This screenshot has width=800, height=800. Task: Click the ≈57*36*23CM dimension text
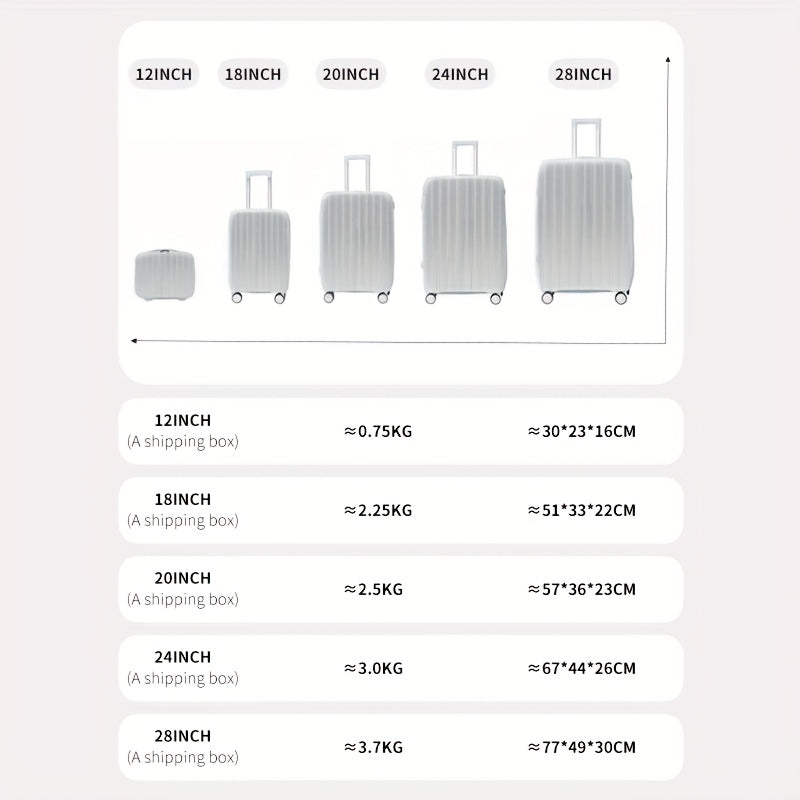click(582, 589)
